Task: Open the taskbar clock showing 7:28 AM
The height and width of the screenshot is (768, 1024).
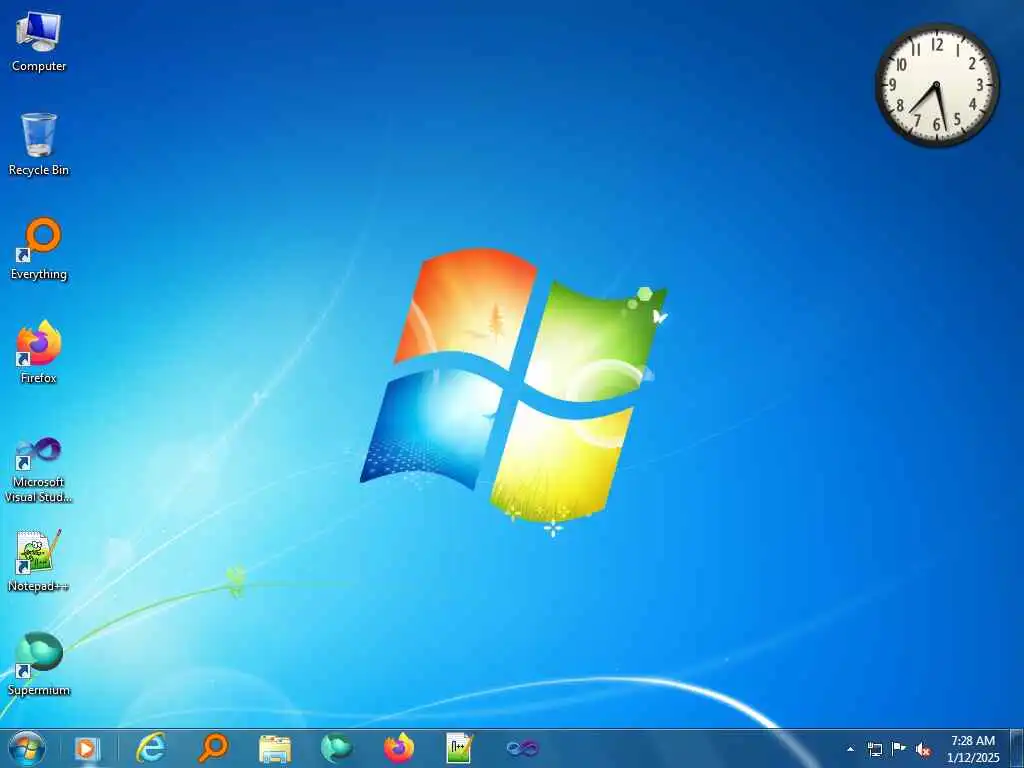Action: [973, 749]
